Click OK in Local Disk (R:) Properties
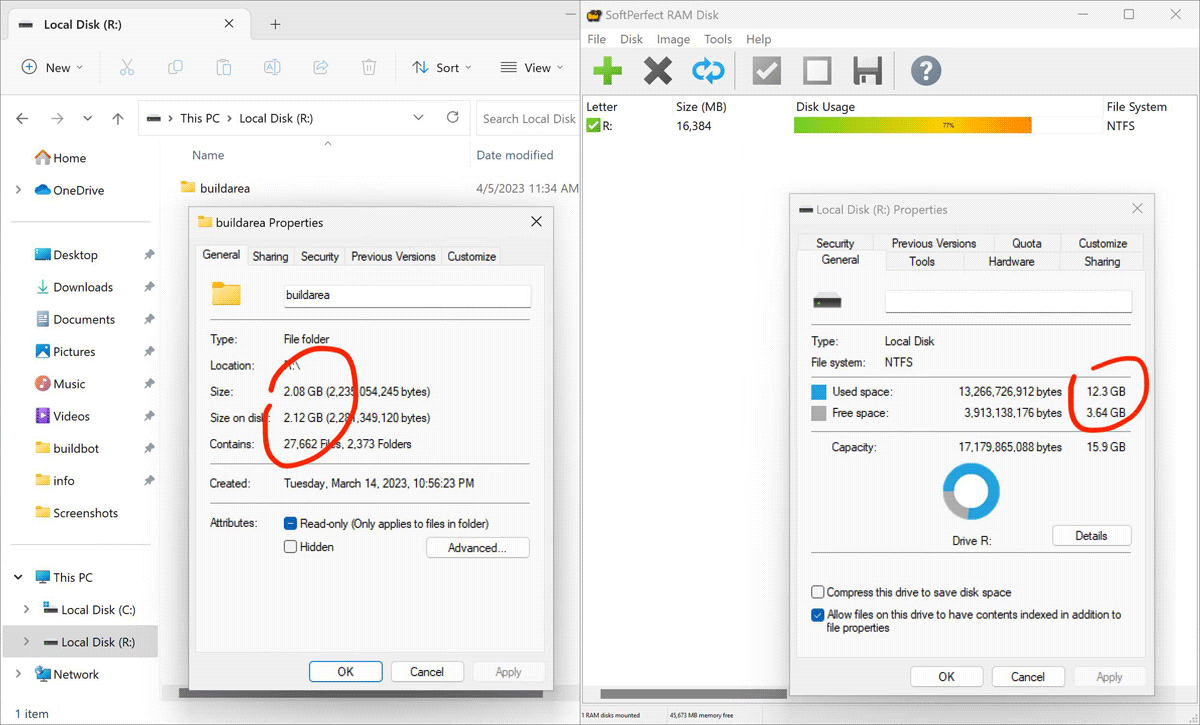This screenshot has height=725, width=1200. click(946, 677)
